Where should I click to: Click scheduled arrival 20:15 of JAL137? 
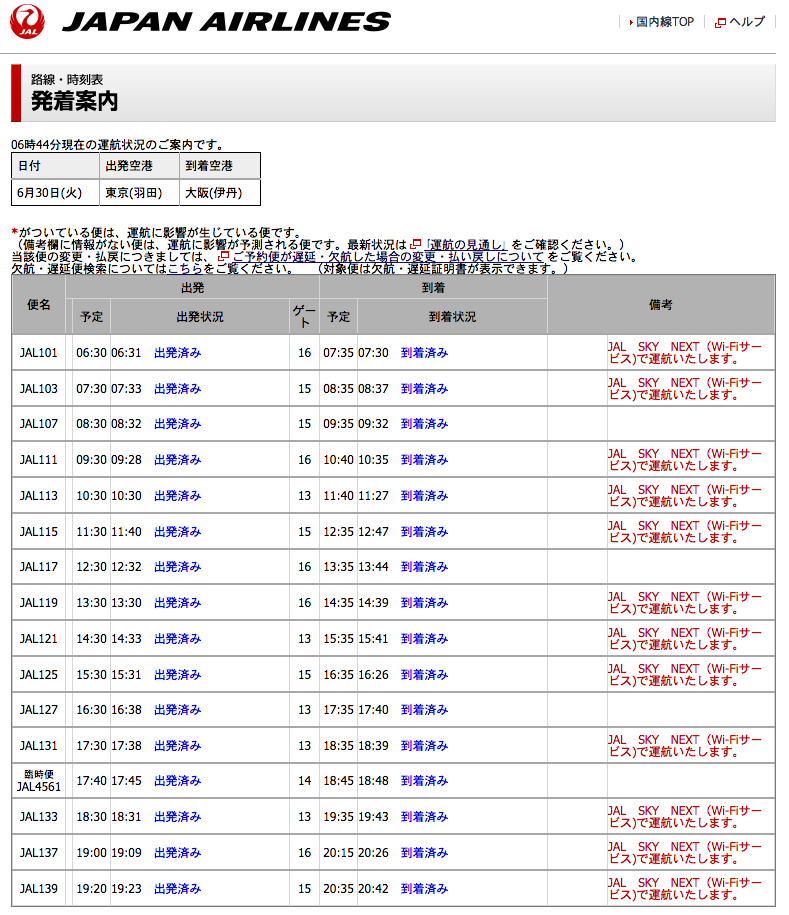coord(338,853)
